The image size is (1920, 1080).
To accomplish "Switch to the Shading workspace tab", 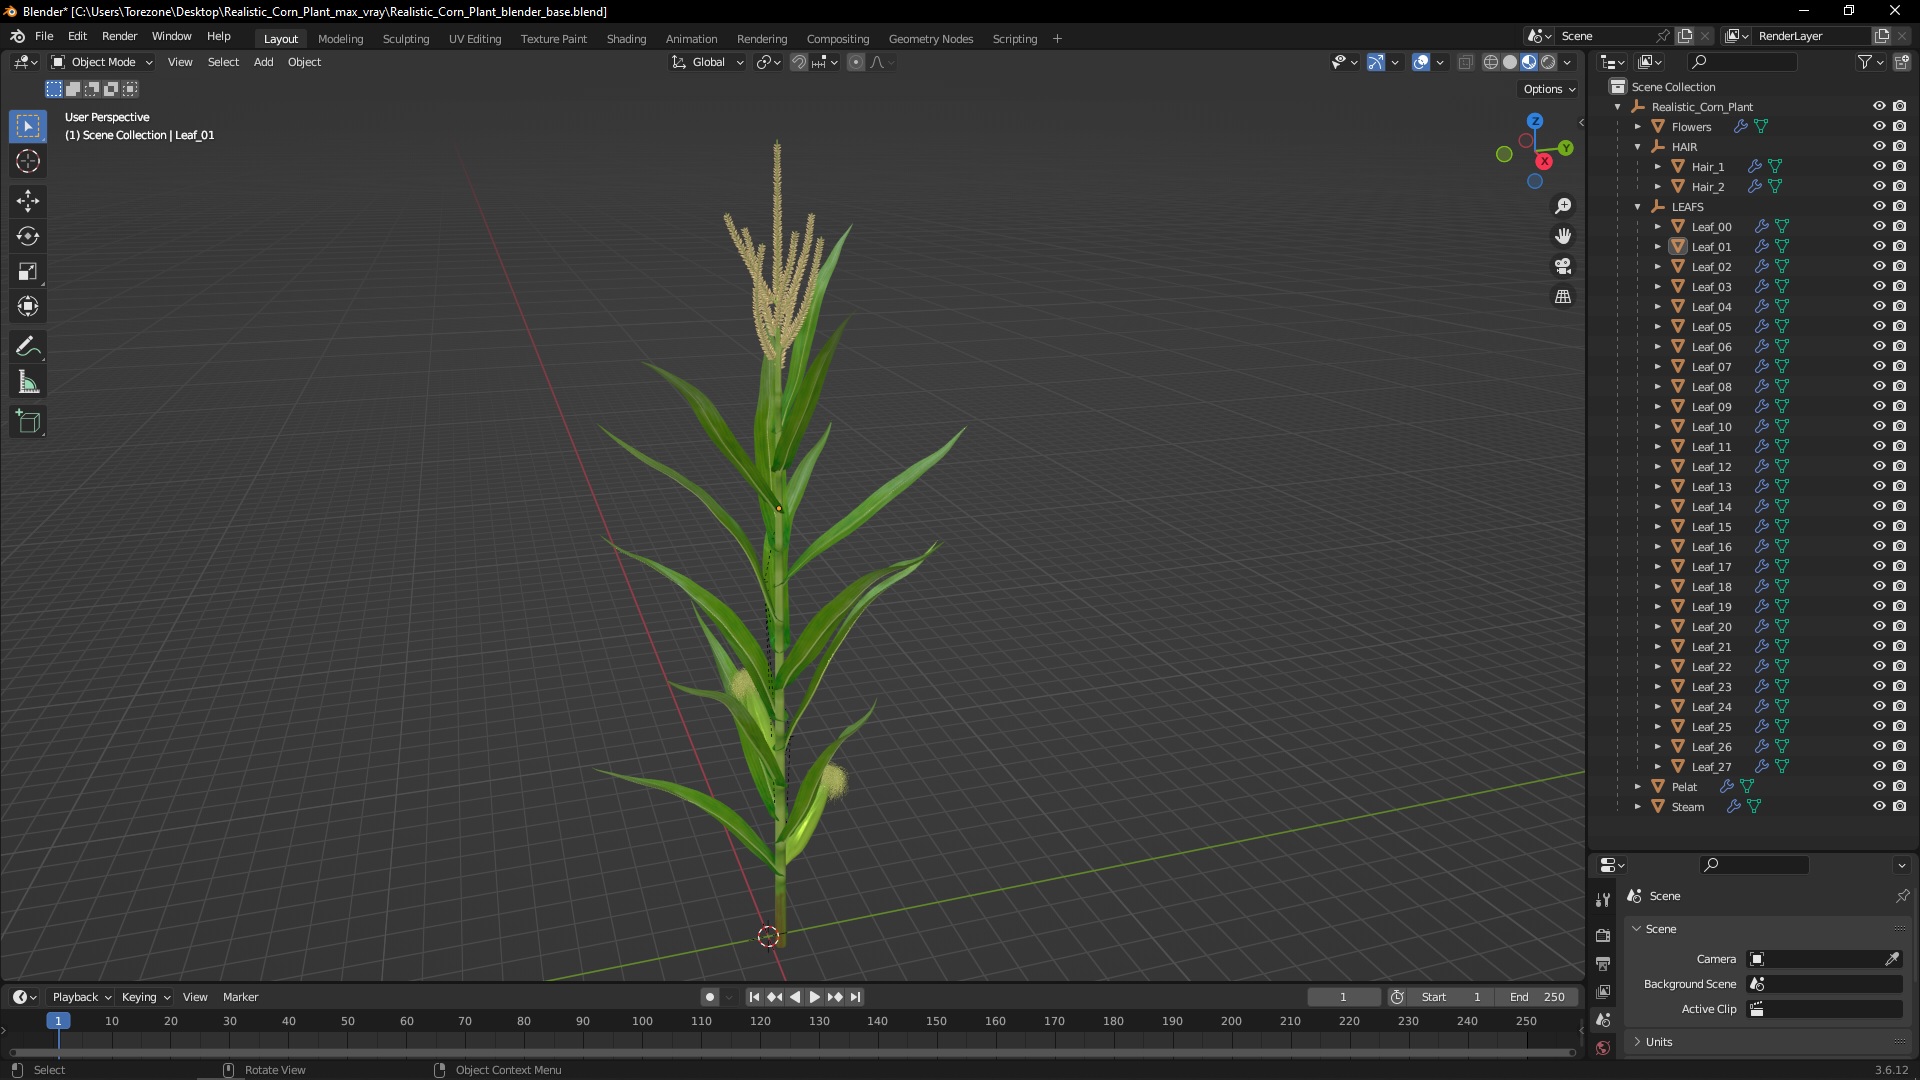I will click(x=626, y=39).
